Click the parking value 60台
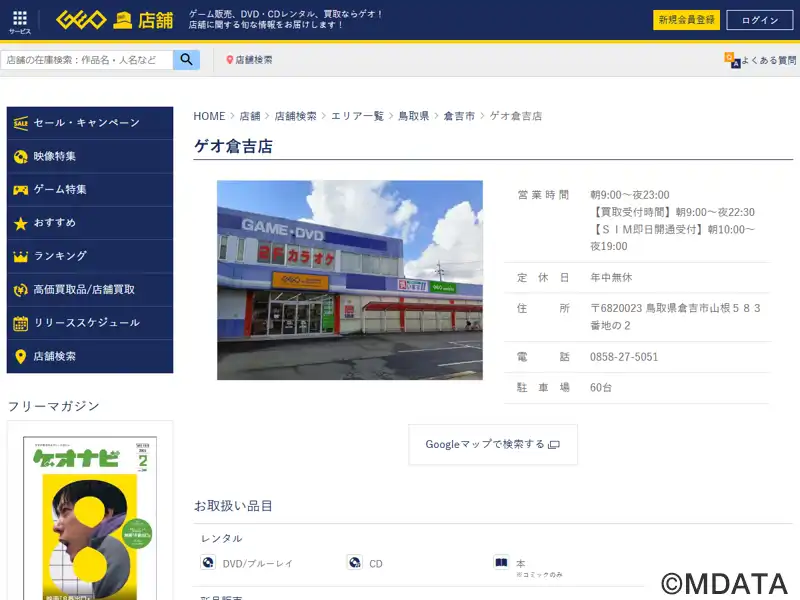This screenshot has height=600, width=800. click(601, 388)
